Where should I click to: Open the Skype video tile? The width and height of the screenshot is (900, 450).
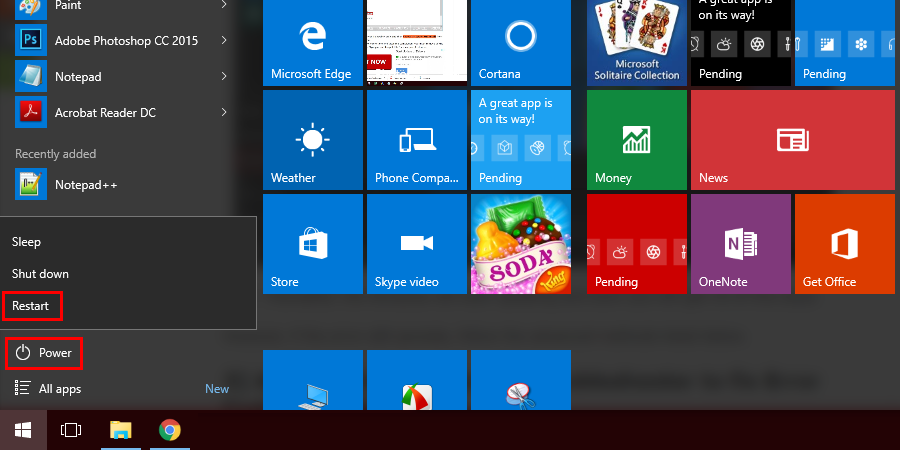417,244
